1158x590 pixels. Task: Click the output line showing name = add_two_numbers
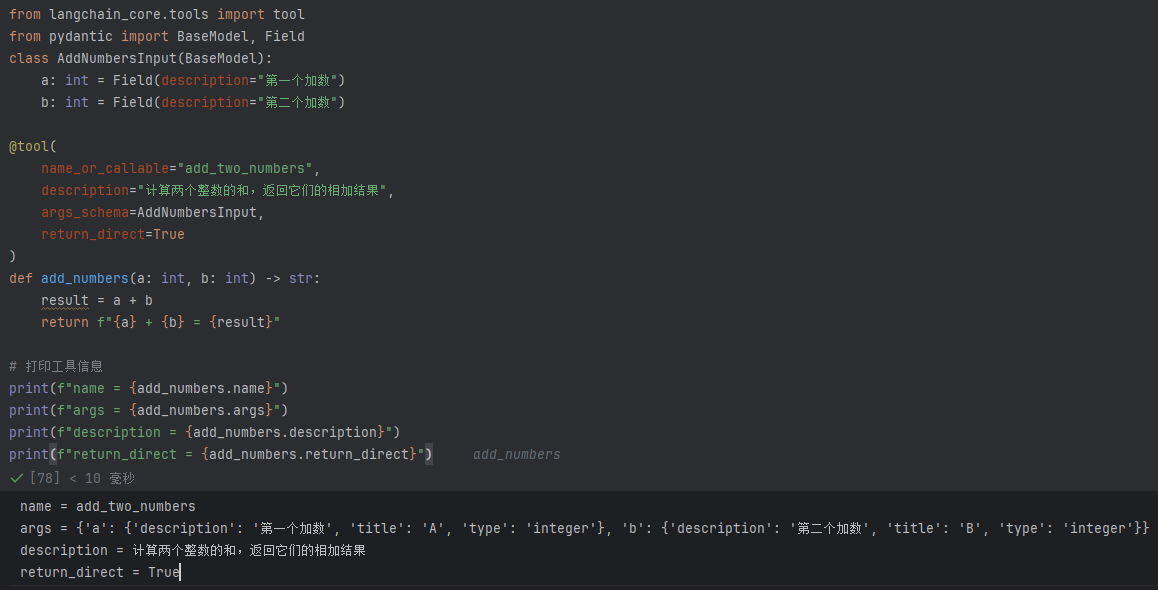pyautogui.click(x=108, y=506)
